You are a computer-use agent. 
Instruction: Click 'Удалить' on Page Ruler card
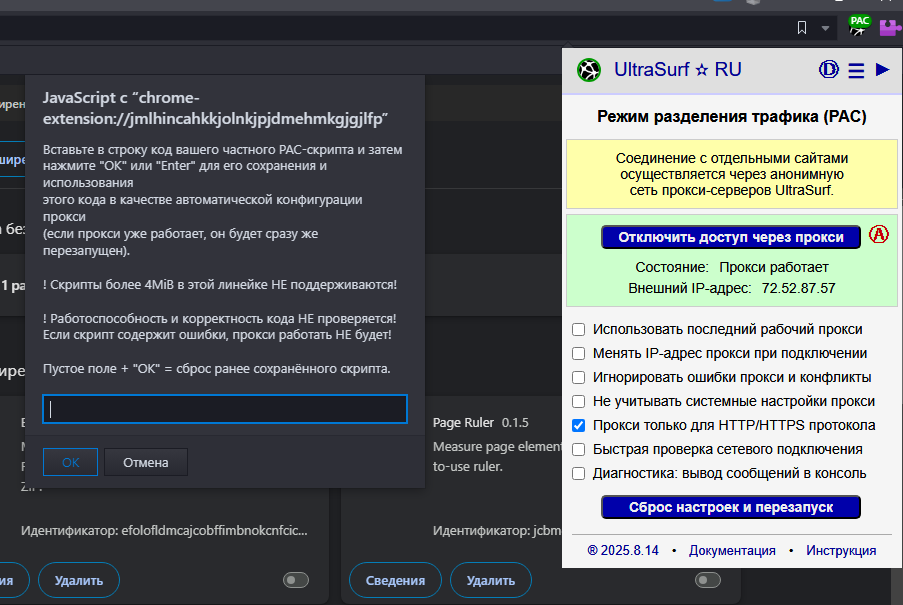click(491, 580)
